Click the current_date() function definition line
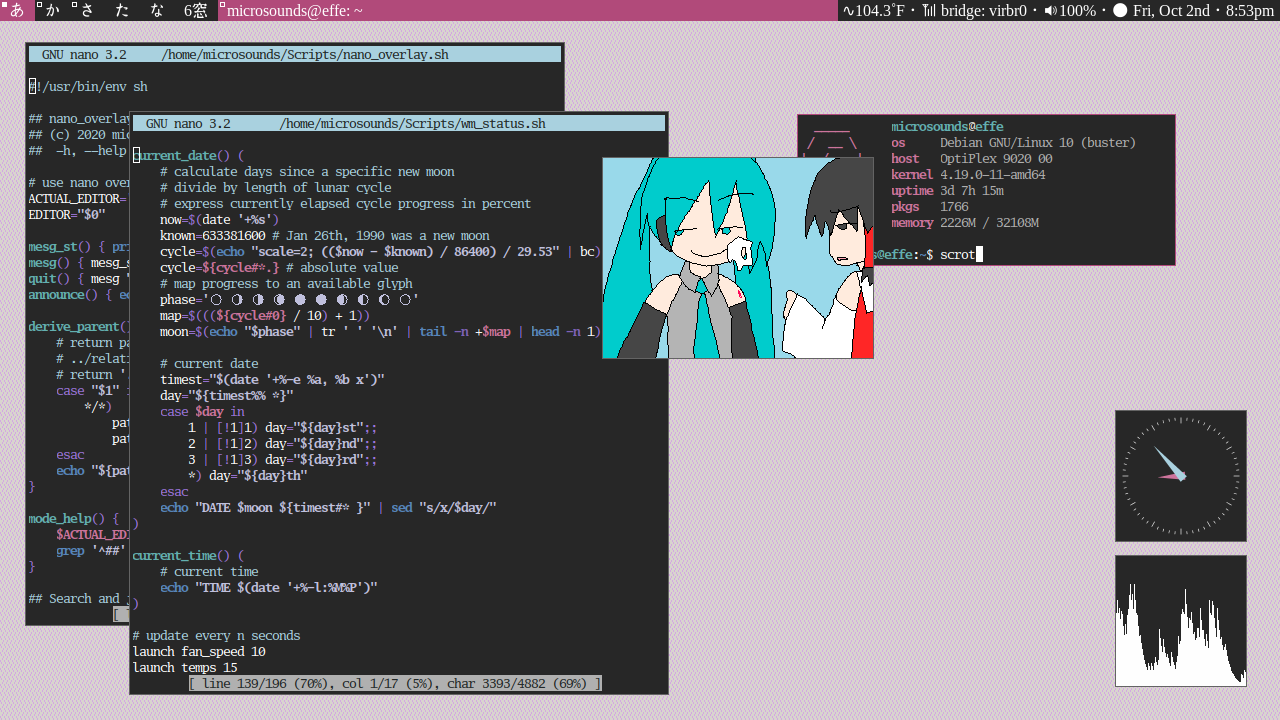1280x720 pixels. (x=189, y=155)
